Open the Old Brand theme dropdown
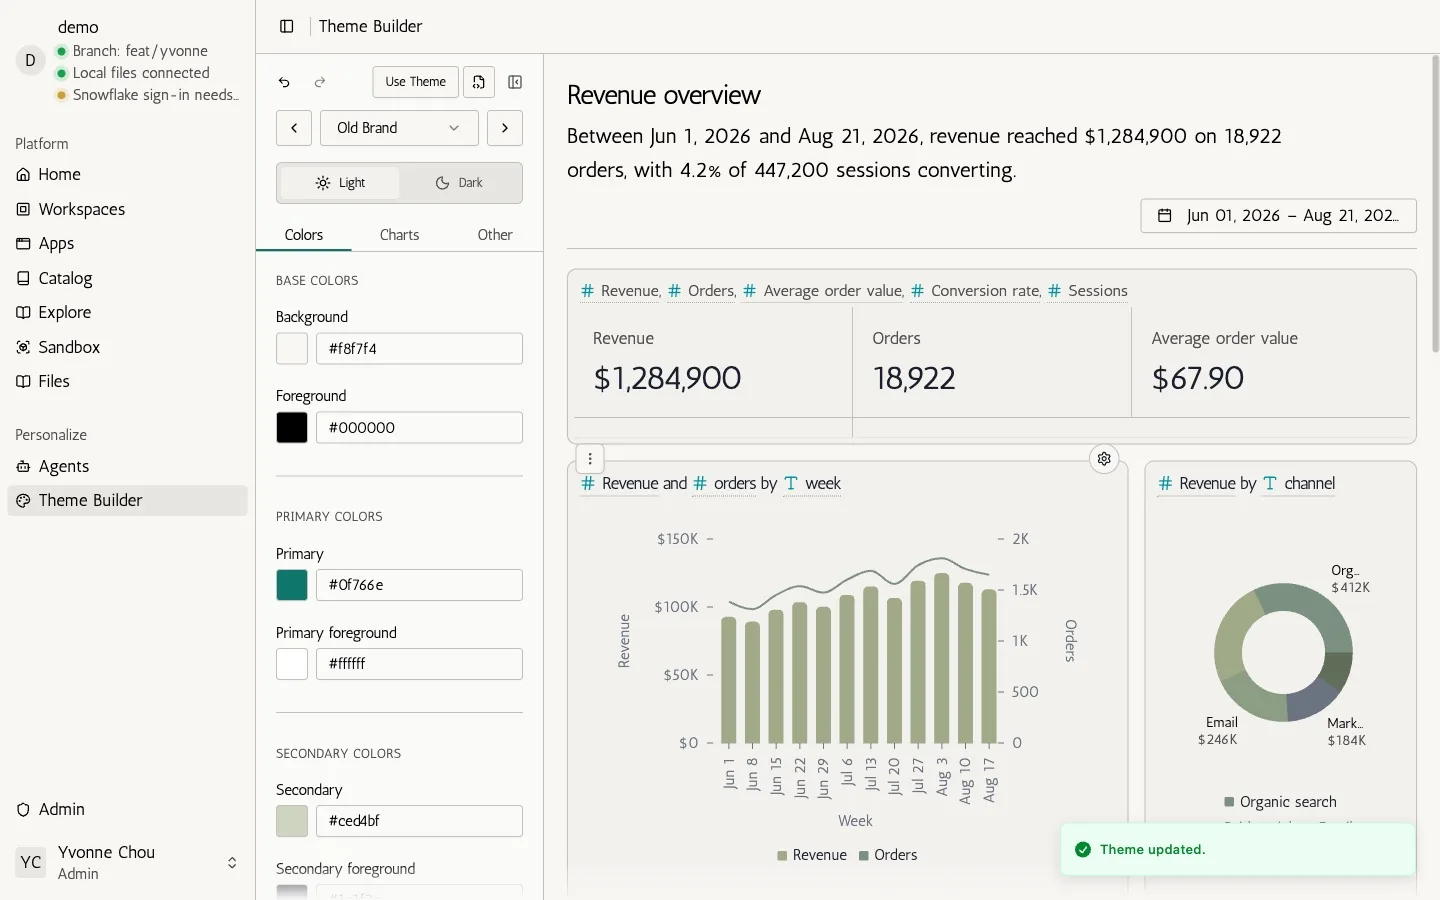 [x=399, y=128]
